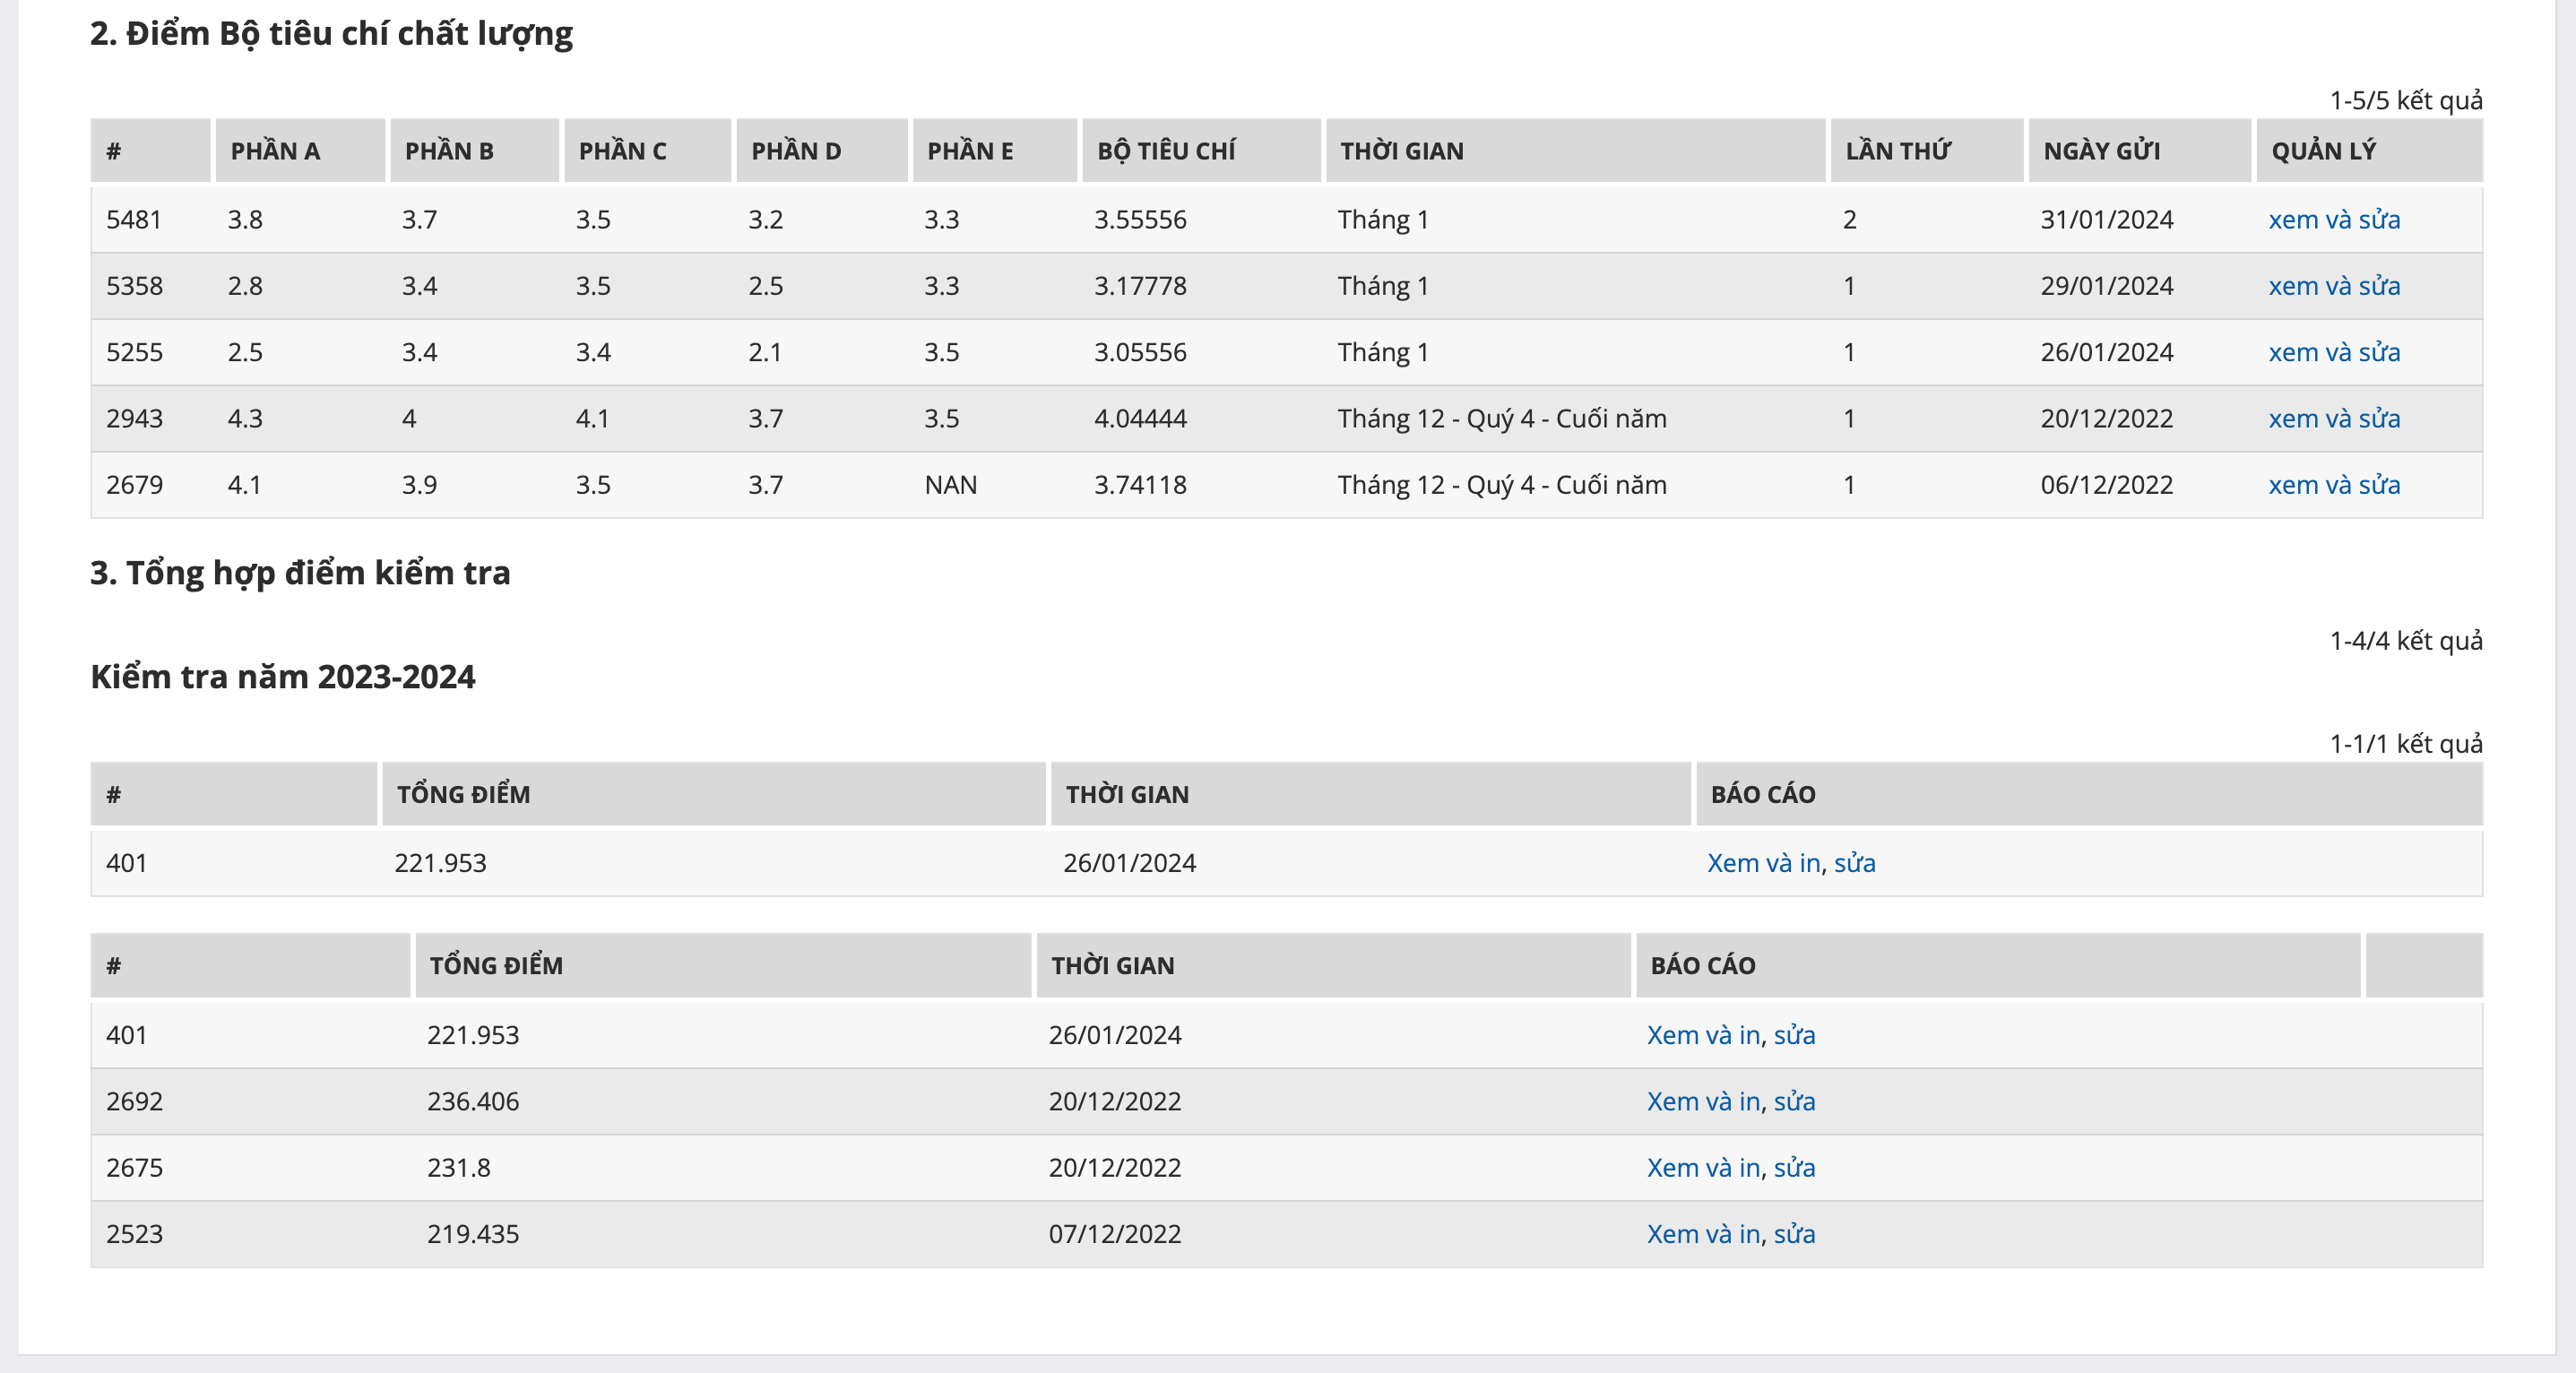
Task: Click 'sửa' link for row 2523
Action: [x=1794, y=1234]
